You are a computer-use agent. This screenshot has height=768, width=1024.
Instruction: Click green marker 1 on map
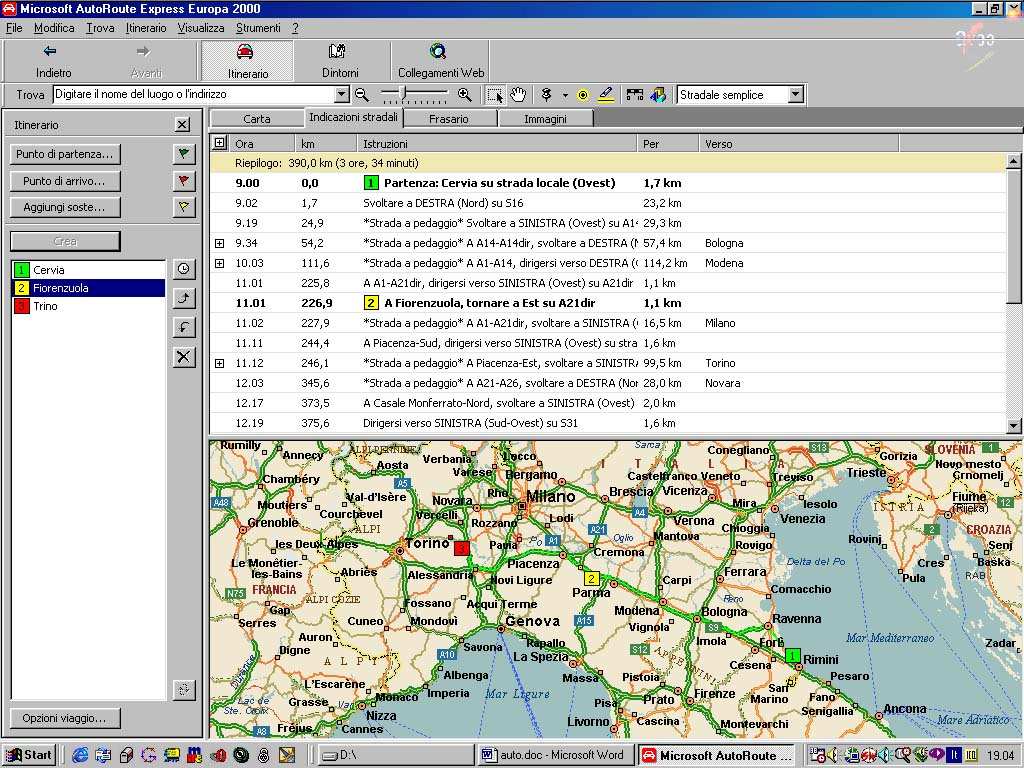coord(792,655)
